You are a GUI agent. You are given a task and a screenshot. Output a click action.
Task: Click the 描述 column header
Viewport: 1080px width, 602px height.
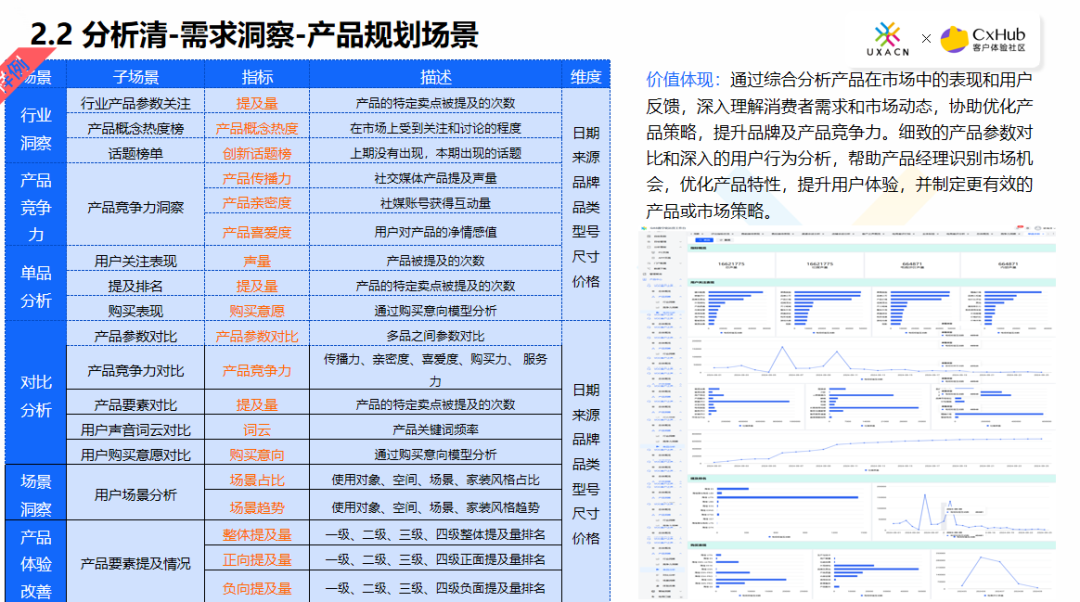coord(435,77)
